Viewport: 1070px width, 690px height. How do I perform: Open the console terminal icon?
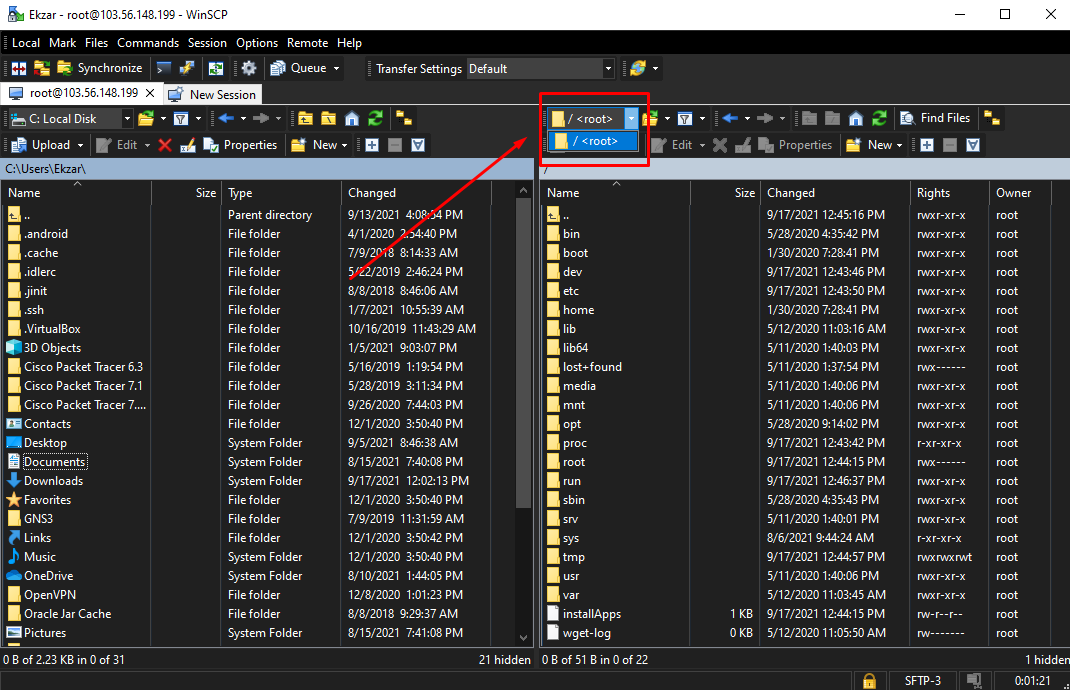(164, 68)
